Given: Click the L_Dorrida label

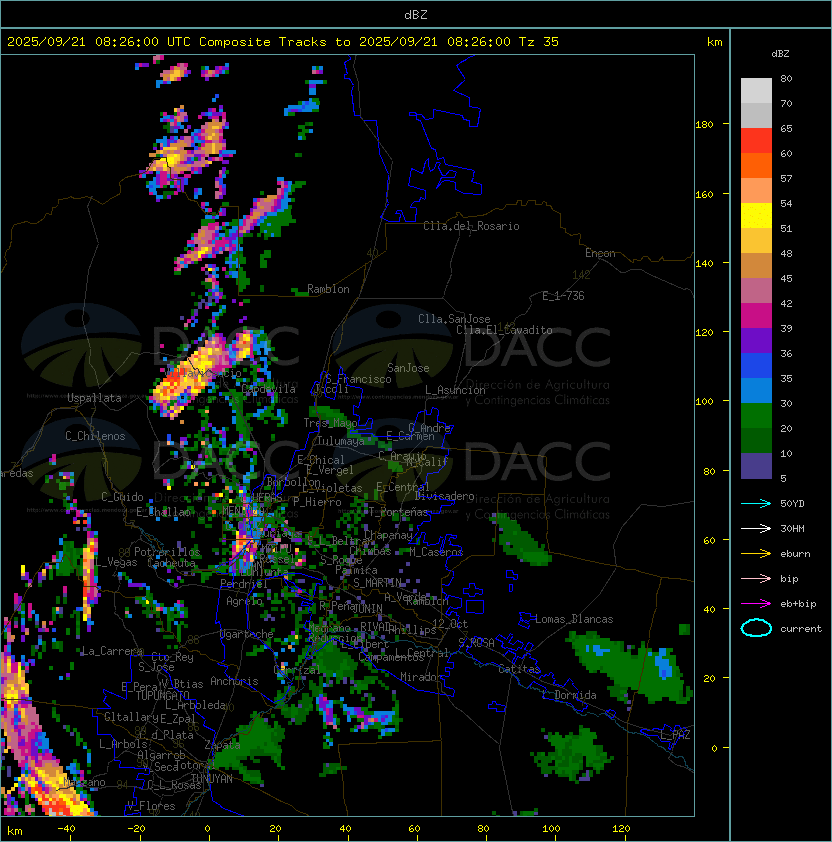Looking at the screenshot, I should (569, 695).
